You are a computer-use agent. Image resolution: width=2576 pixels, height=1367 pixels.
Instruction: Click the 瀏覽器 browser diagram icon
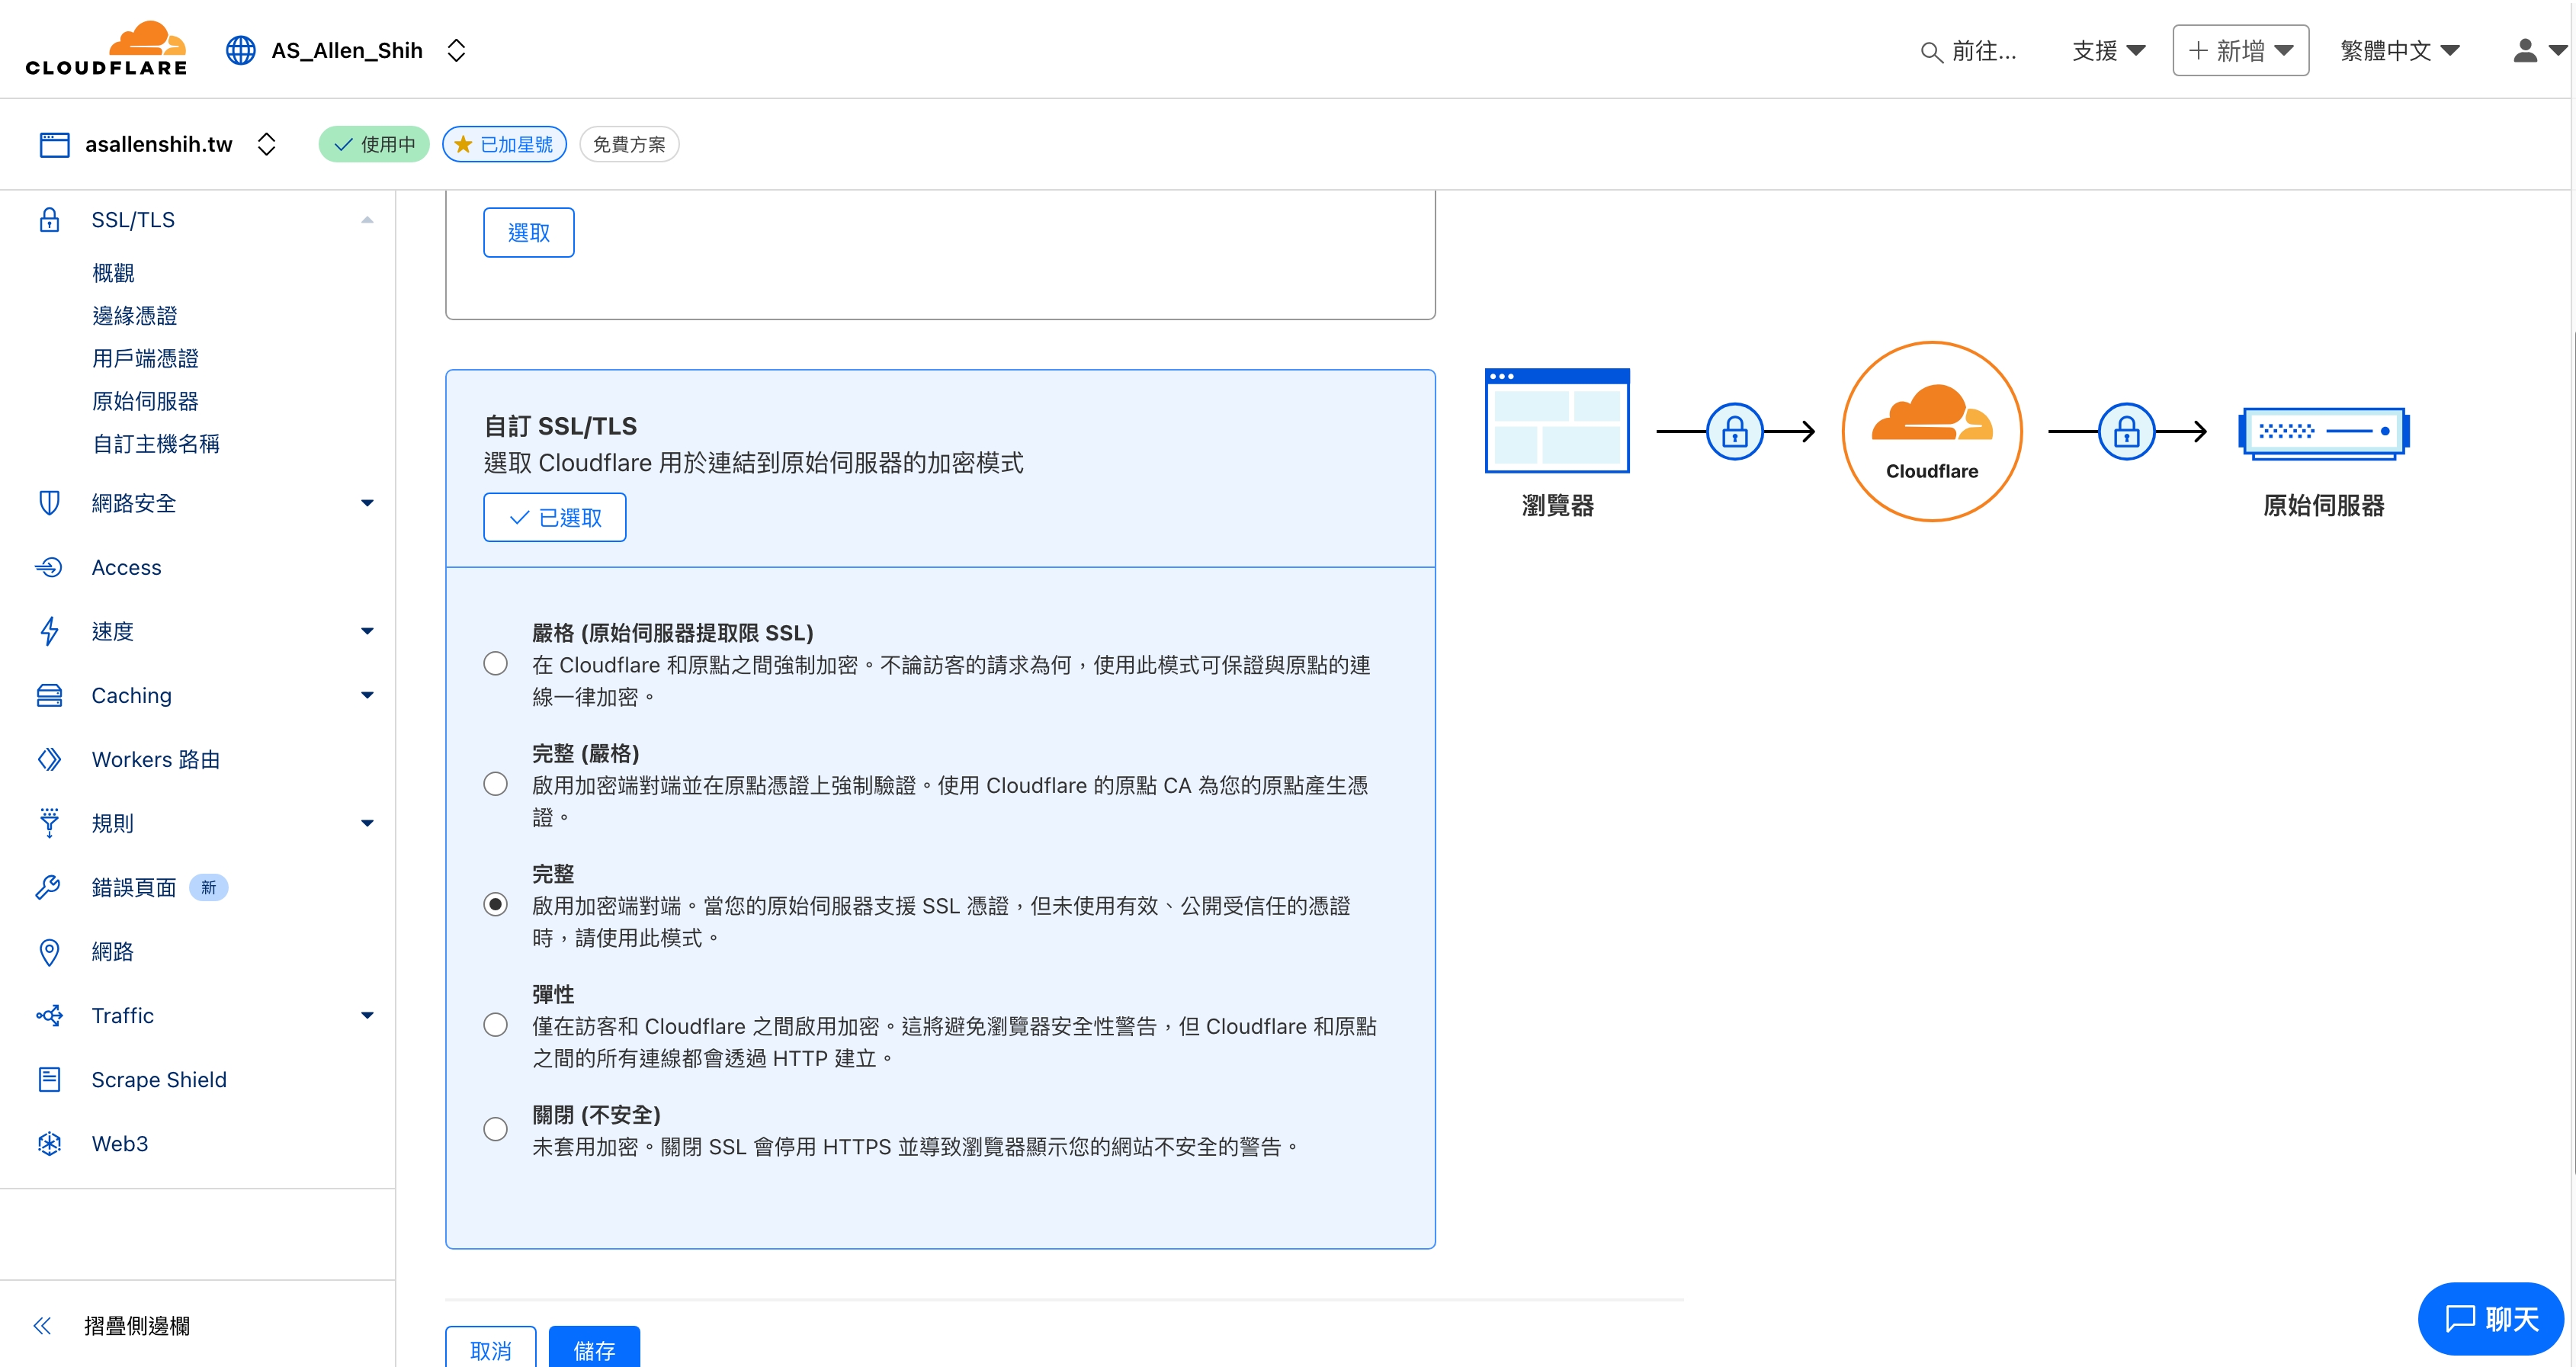(x=1557, y=420)
